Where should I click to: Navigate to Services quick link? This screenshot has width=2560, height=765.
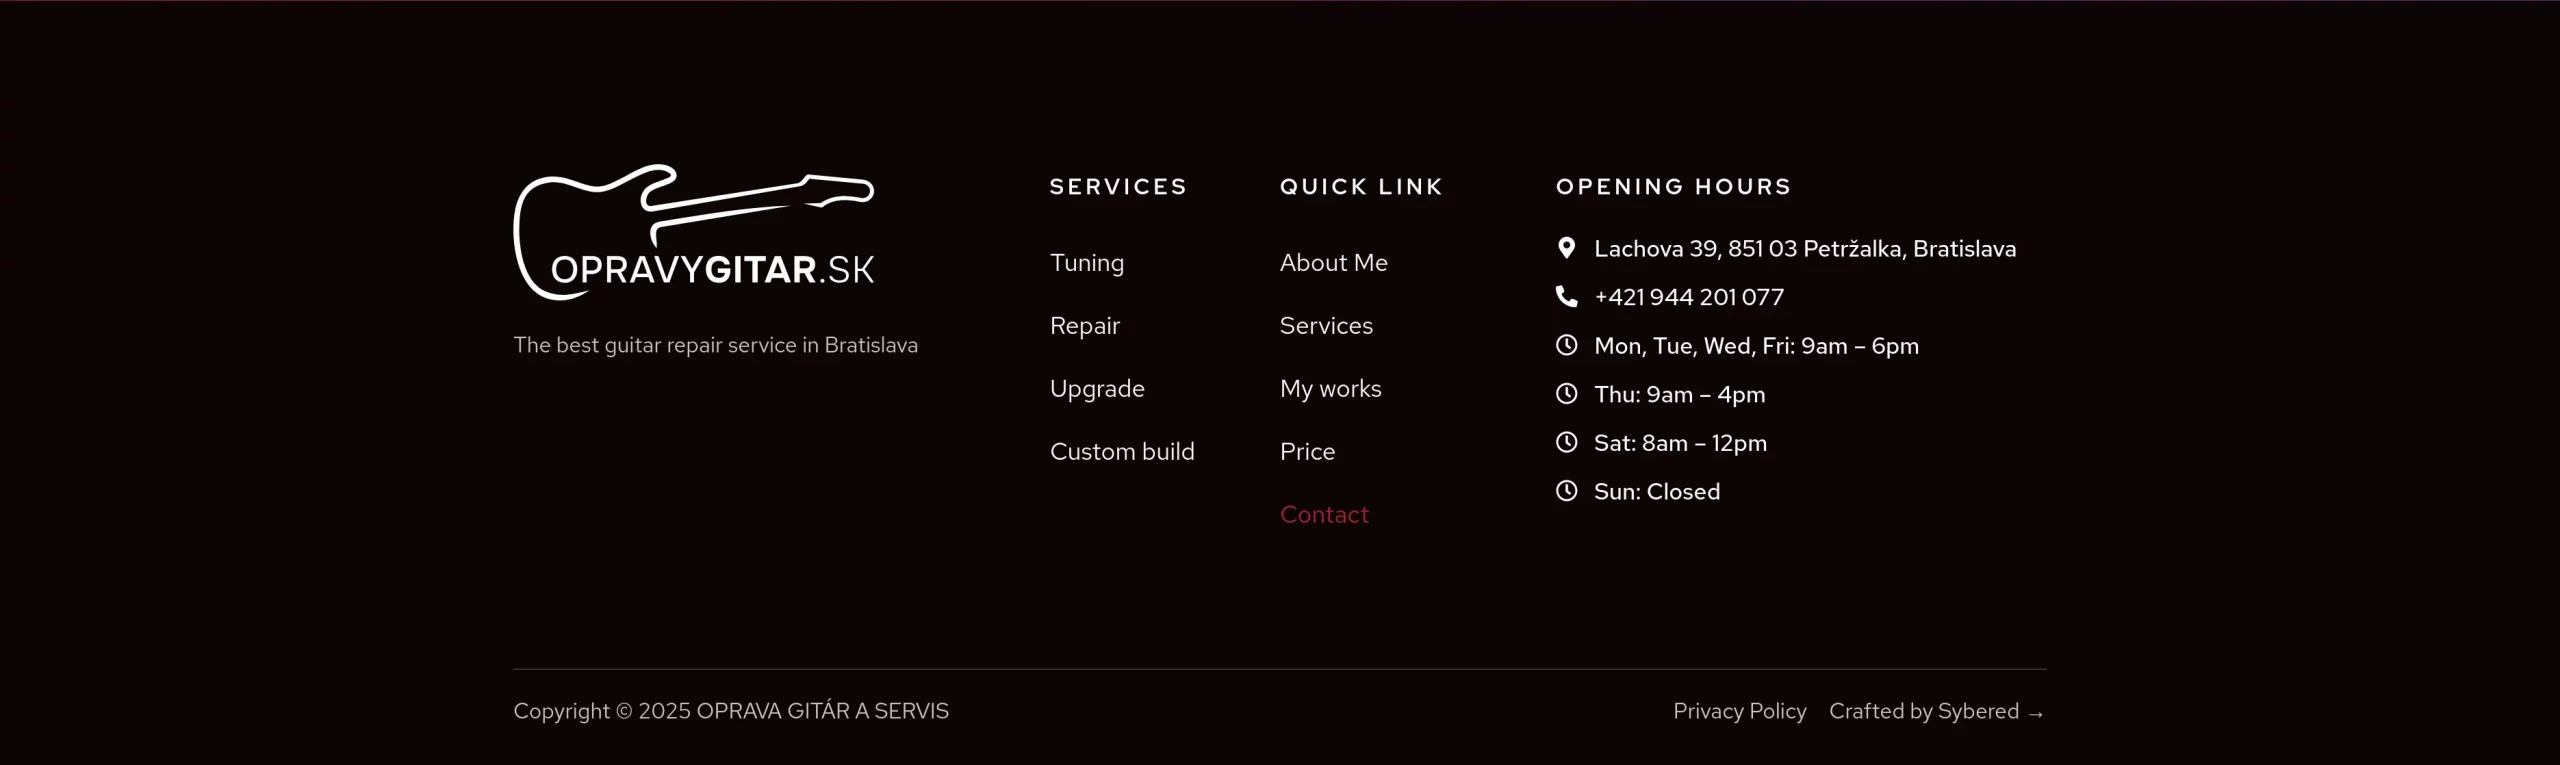[x=1326, y=326]
